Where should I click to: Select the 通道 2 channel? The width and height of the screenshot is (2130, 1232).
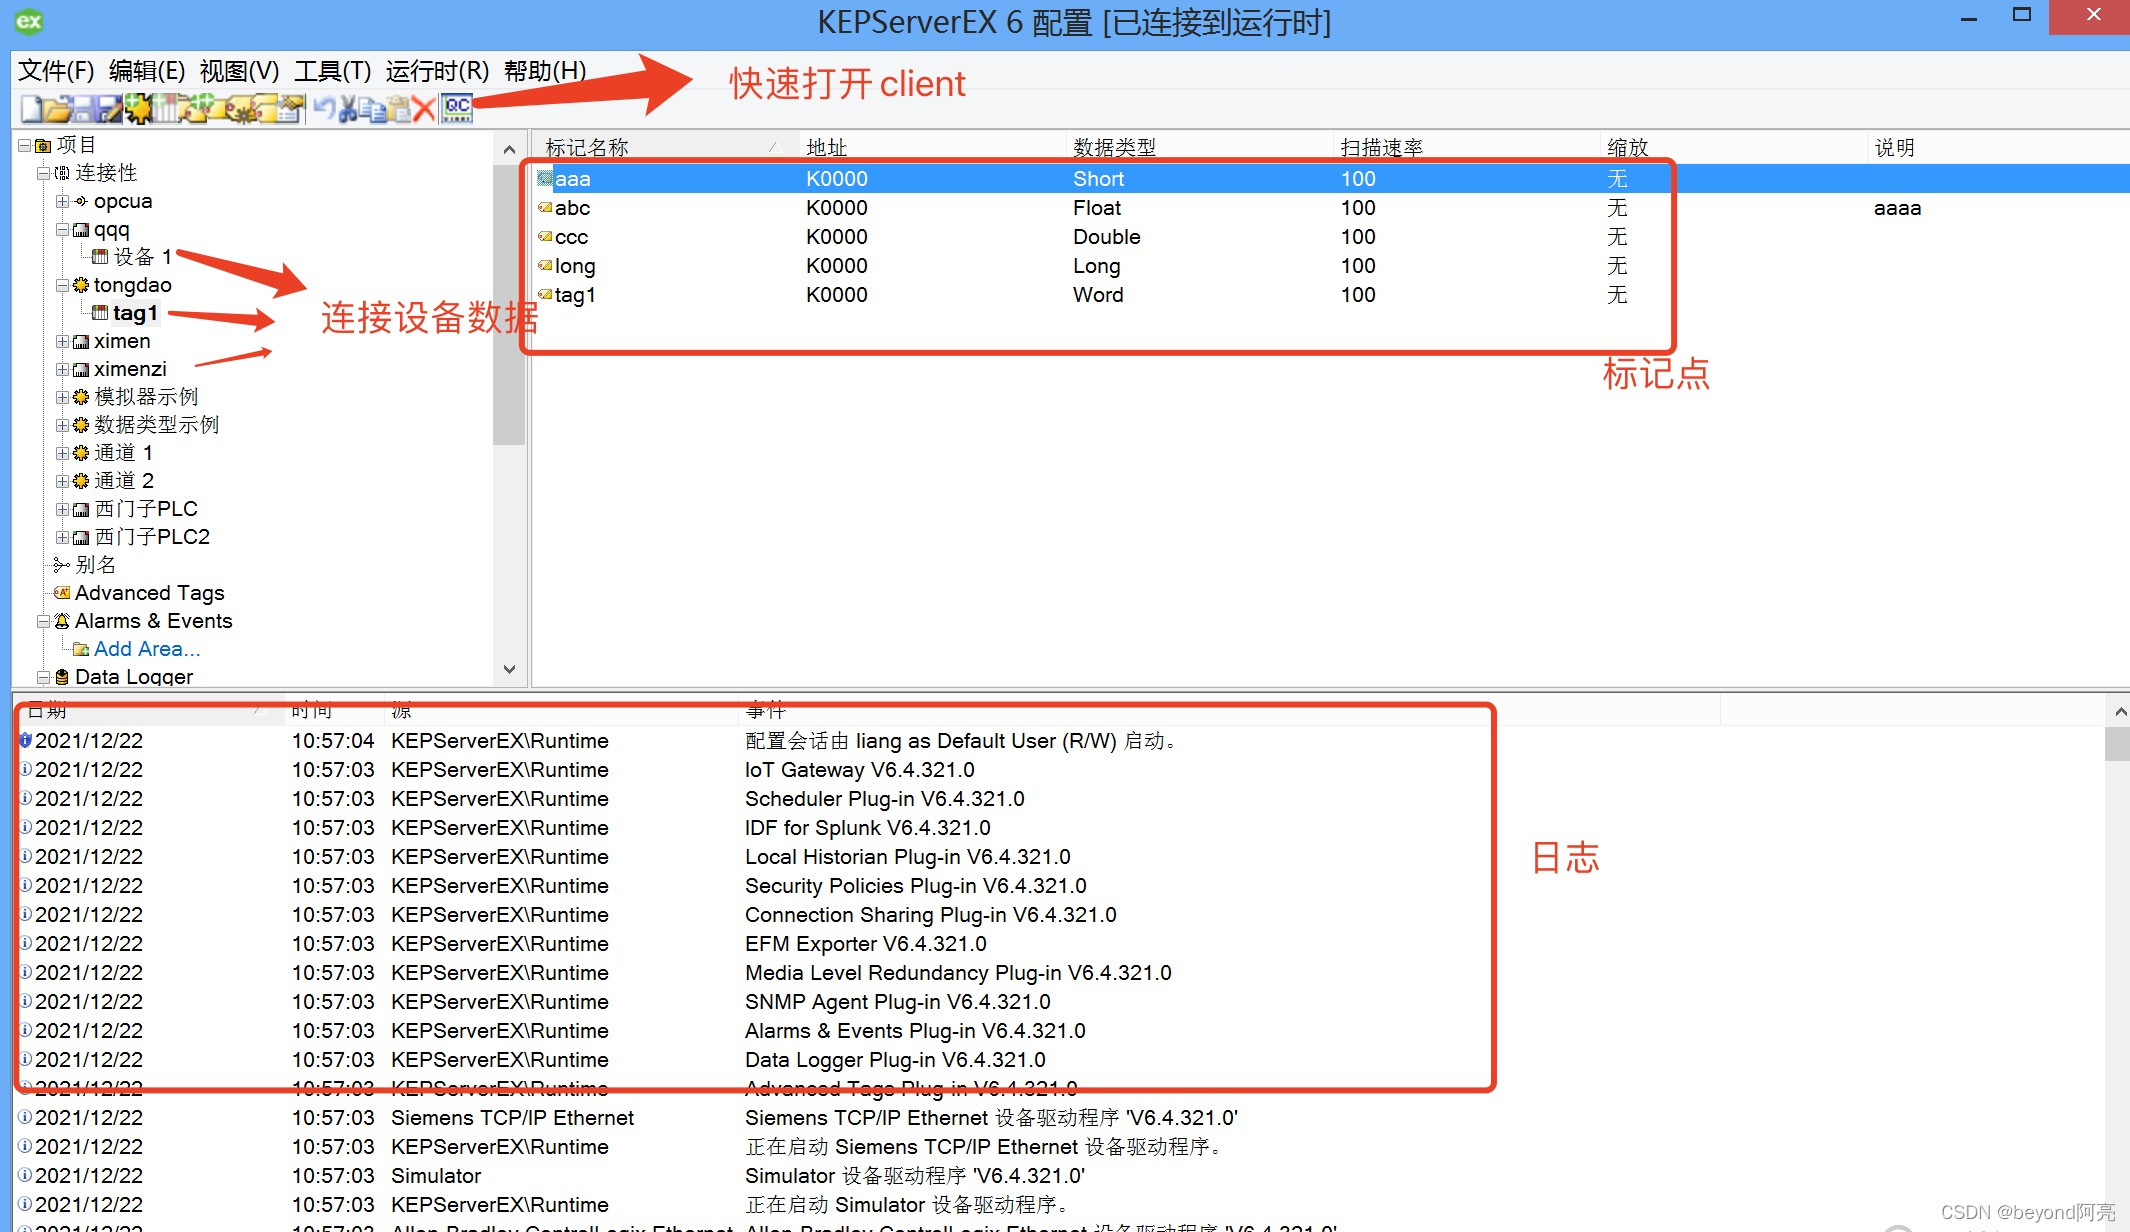[x=124, y=481]
